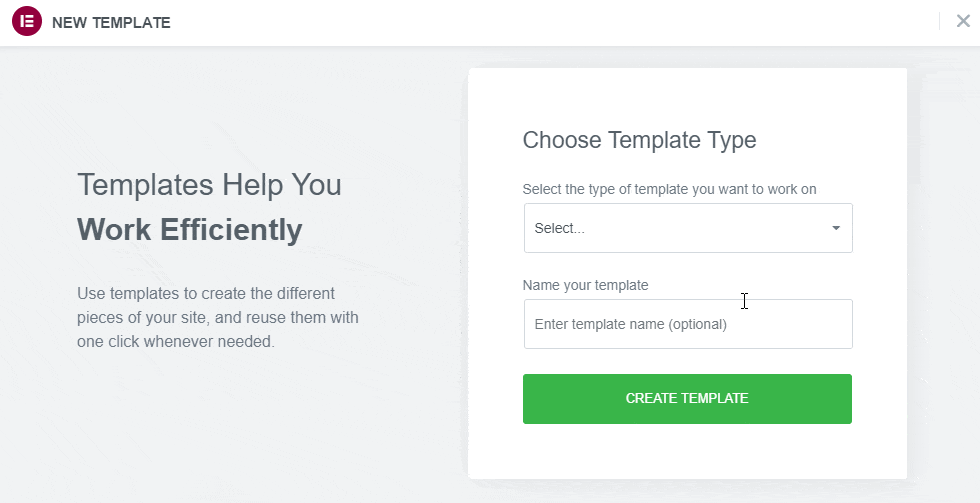Click the "Templates Help You" heading
The width and height of the screenshot is (980, 503).
[x=209, y=185]
